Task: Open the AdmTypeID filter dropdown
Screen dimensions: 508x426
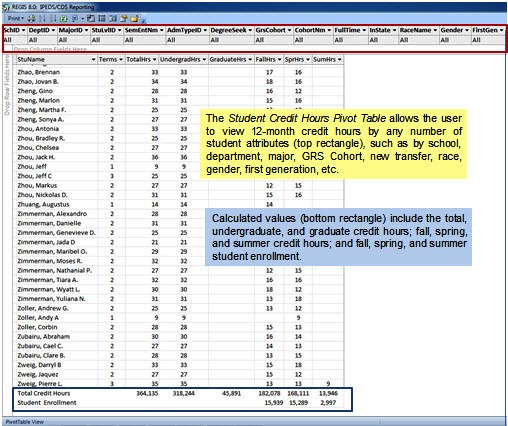Action: point(205,30)
